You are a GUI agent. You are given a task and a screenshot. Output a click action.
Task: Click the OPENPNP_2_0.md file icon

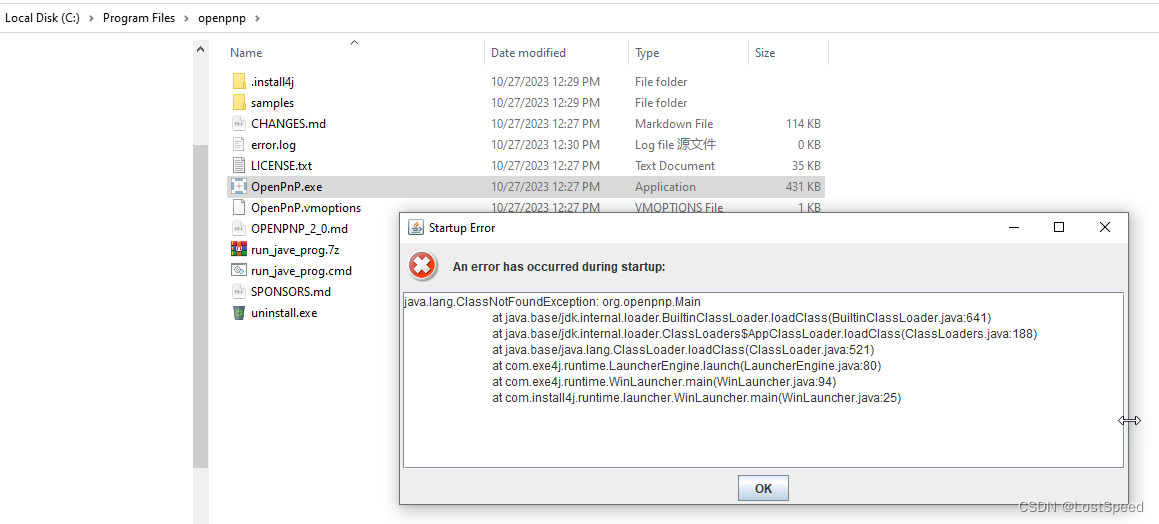239,228
